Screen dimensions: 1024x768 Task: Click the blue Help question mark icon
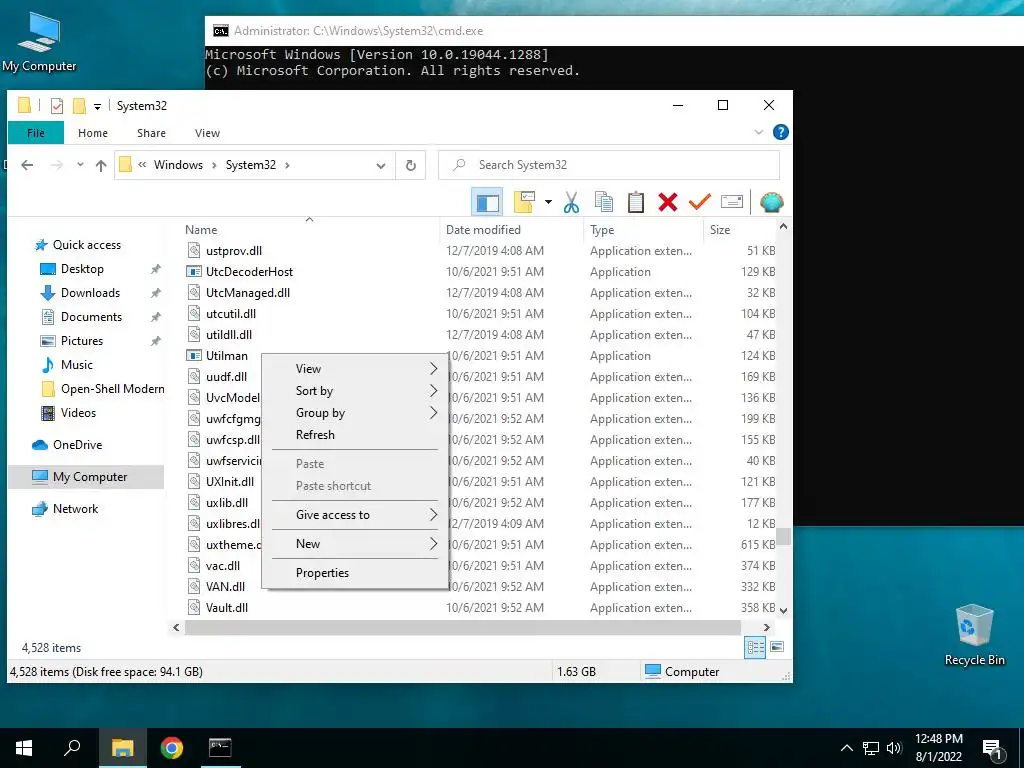click(780, 133)
